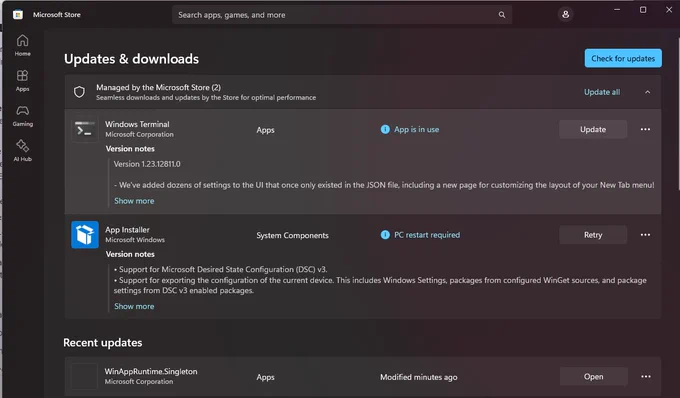Click WinAppRuntime.Singleton title
The width and height of the screenshot is (680, 398).
151,371
